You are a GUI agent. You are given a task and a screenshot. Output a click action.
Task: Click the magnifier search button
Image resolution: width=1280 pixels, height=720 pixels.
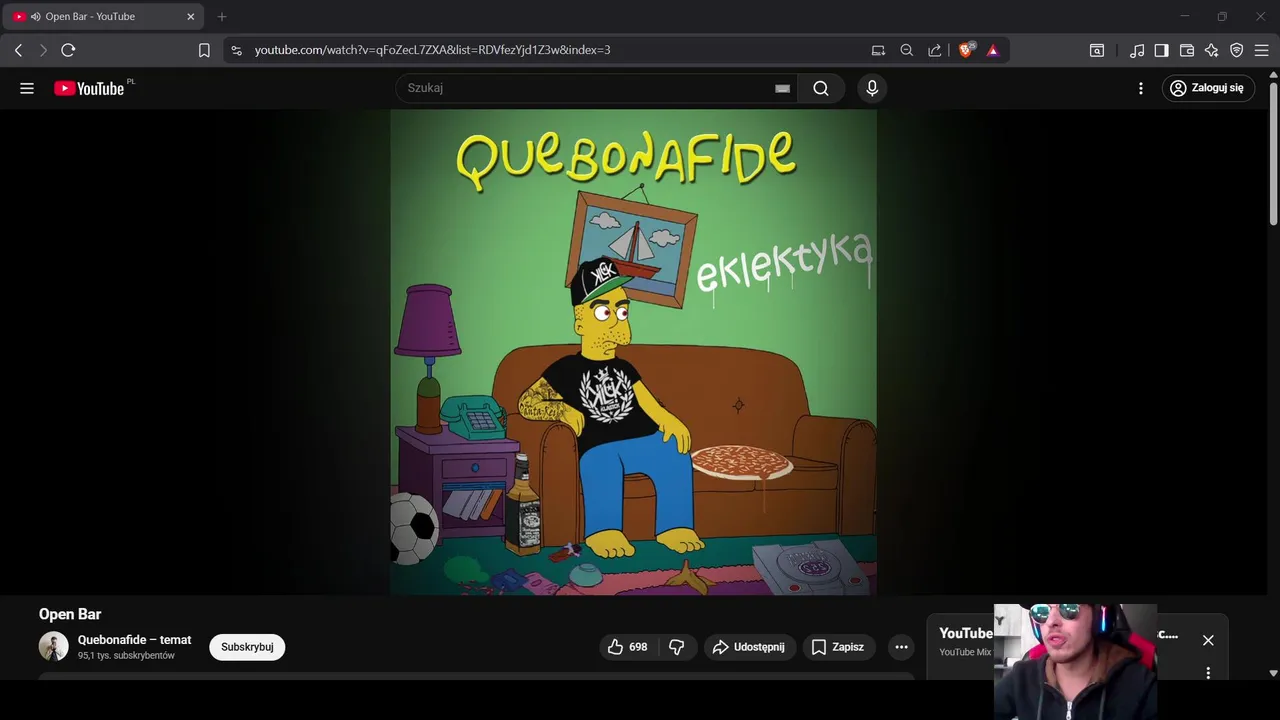pos(821,88)
